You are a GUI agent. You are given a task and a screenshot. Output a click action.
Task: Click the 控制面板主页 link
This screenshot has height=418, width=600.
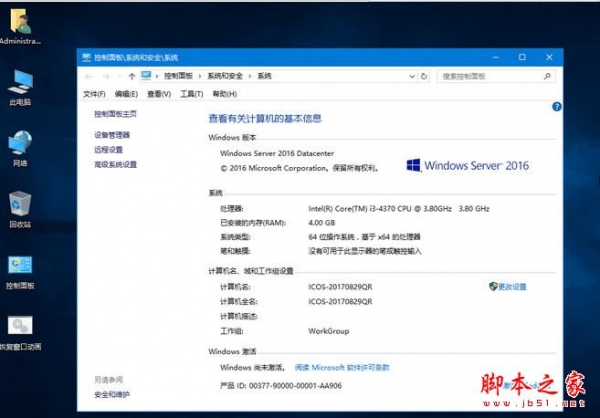click(x=115, y=114)
